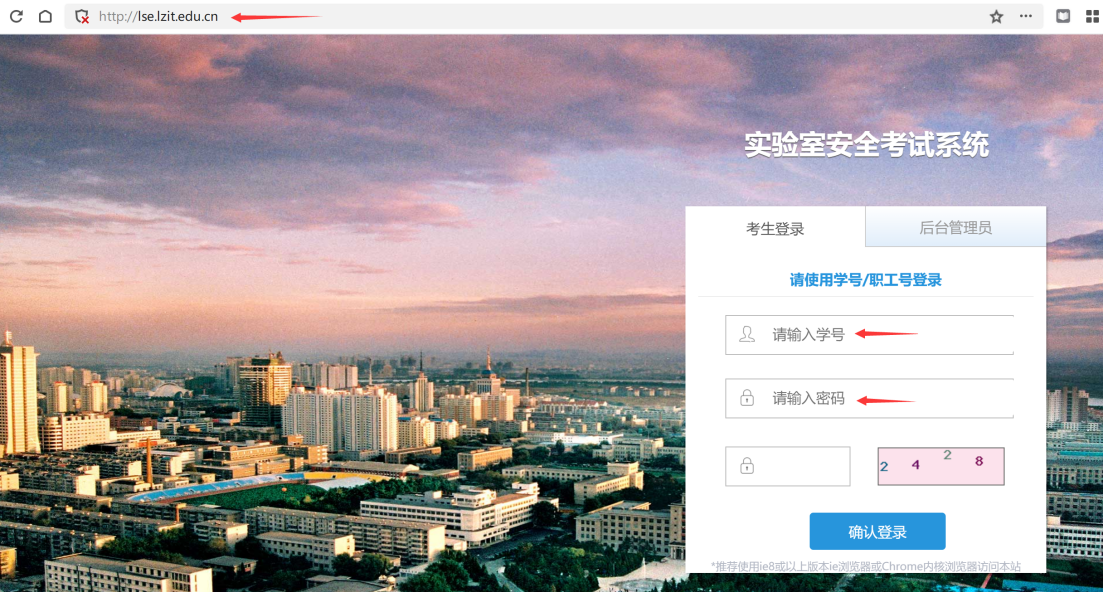Switch to the 后台管理员 tab
1103x592 pixels.
[x=956, y=227]
